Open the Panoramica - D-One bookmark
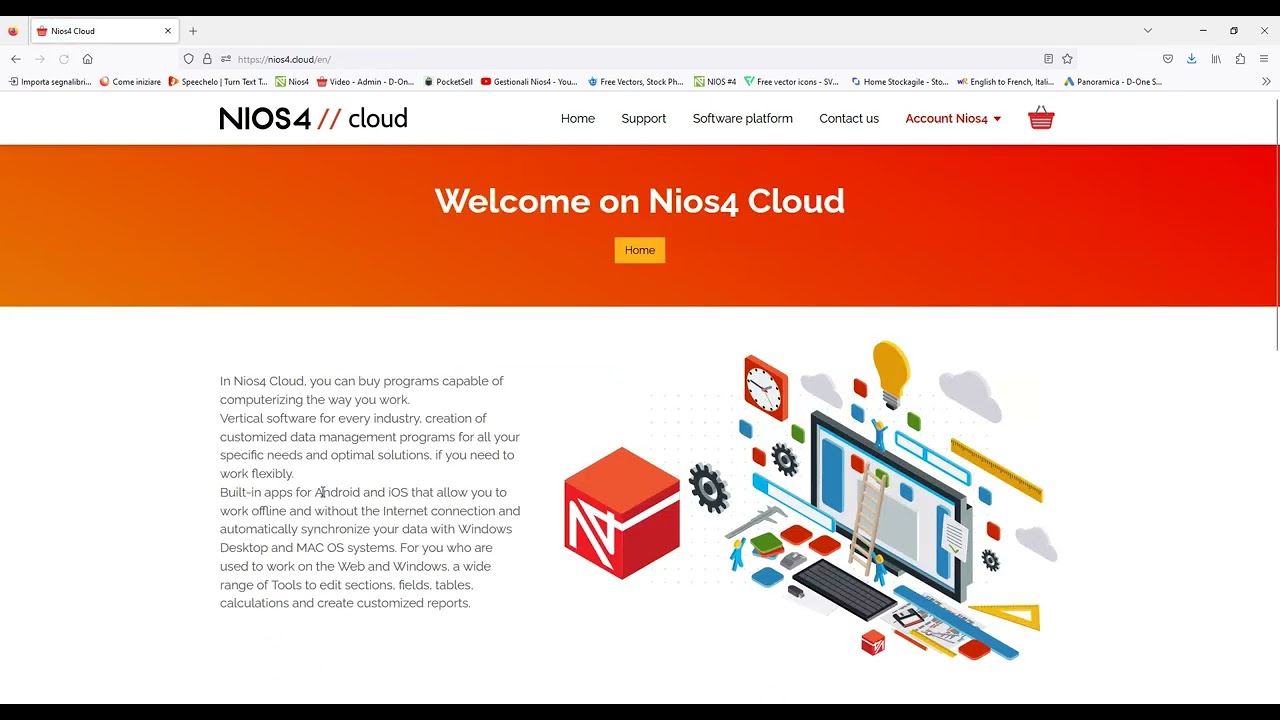Image resolution: width=1280 pixels, height=720 pixels. click(1113, 82)
